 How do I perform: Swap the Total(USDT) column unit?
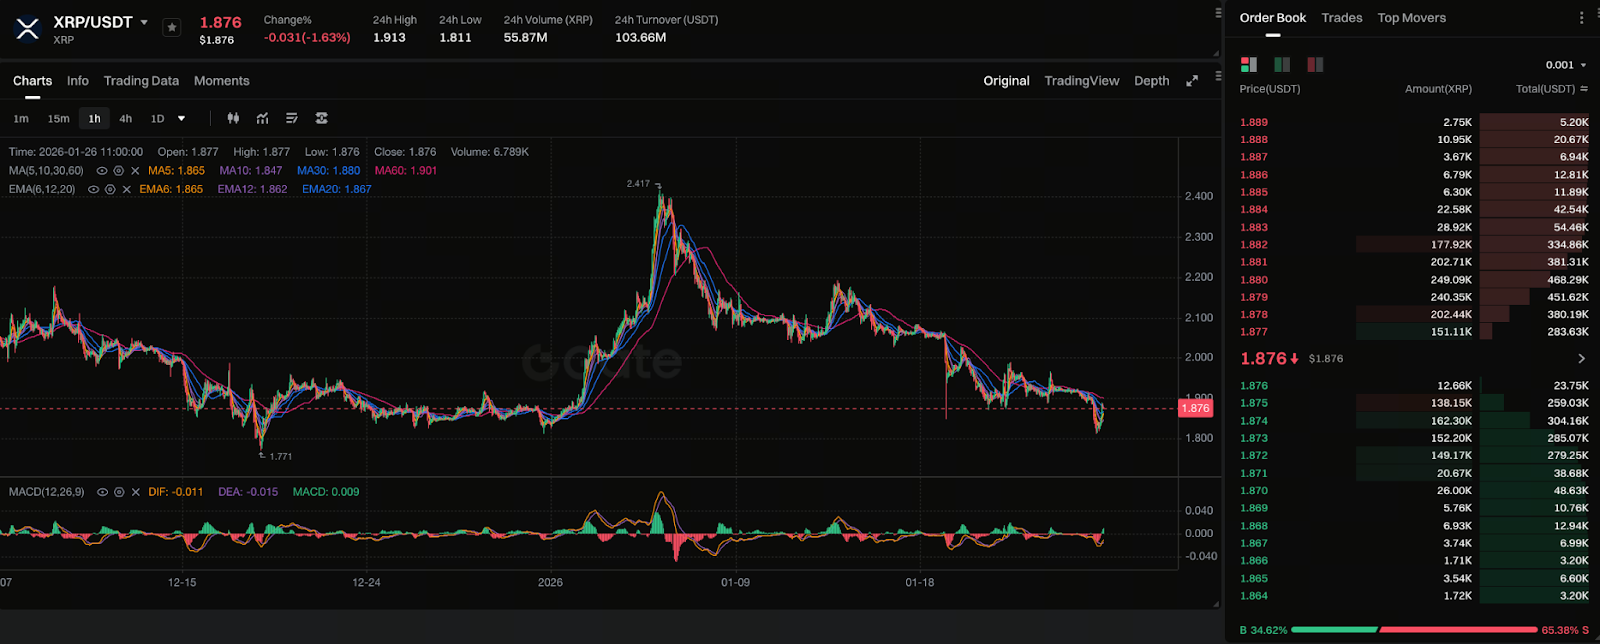click(x=1584, y=89)
